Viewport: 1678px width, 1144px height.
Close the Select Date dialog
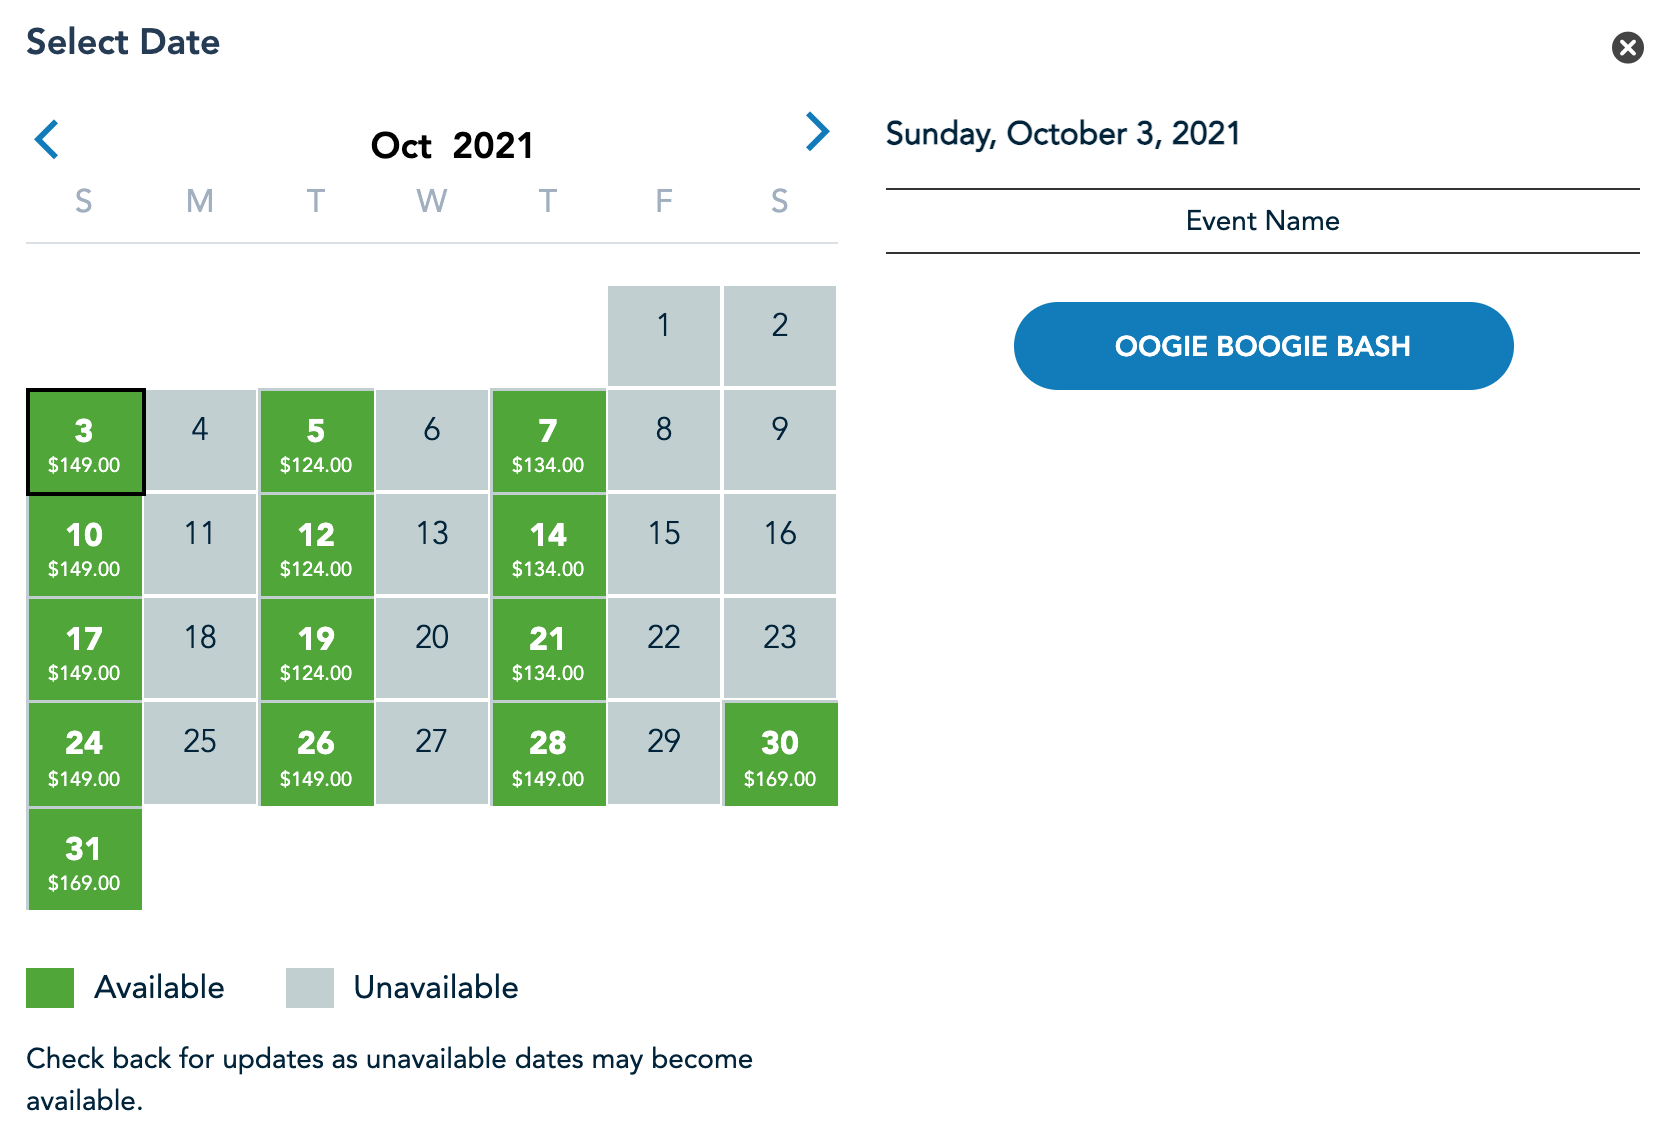tap(1627, 47)
